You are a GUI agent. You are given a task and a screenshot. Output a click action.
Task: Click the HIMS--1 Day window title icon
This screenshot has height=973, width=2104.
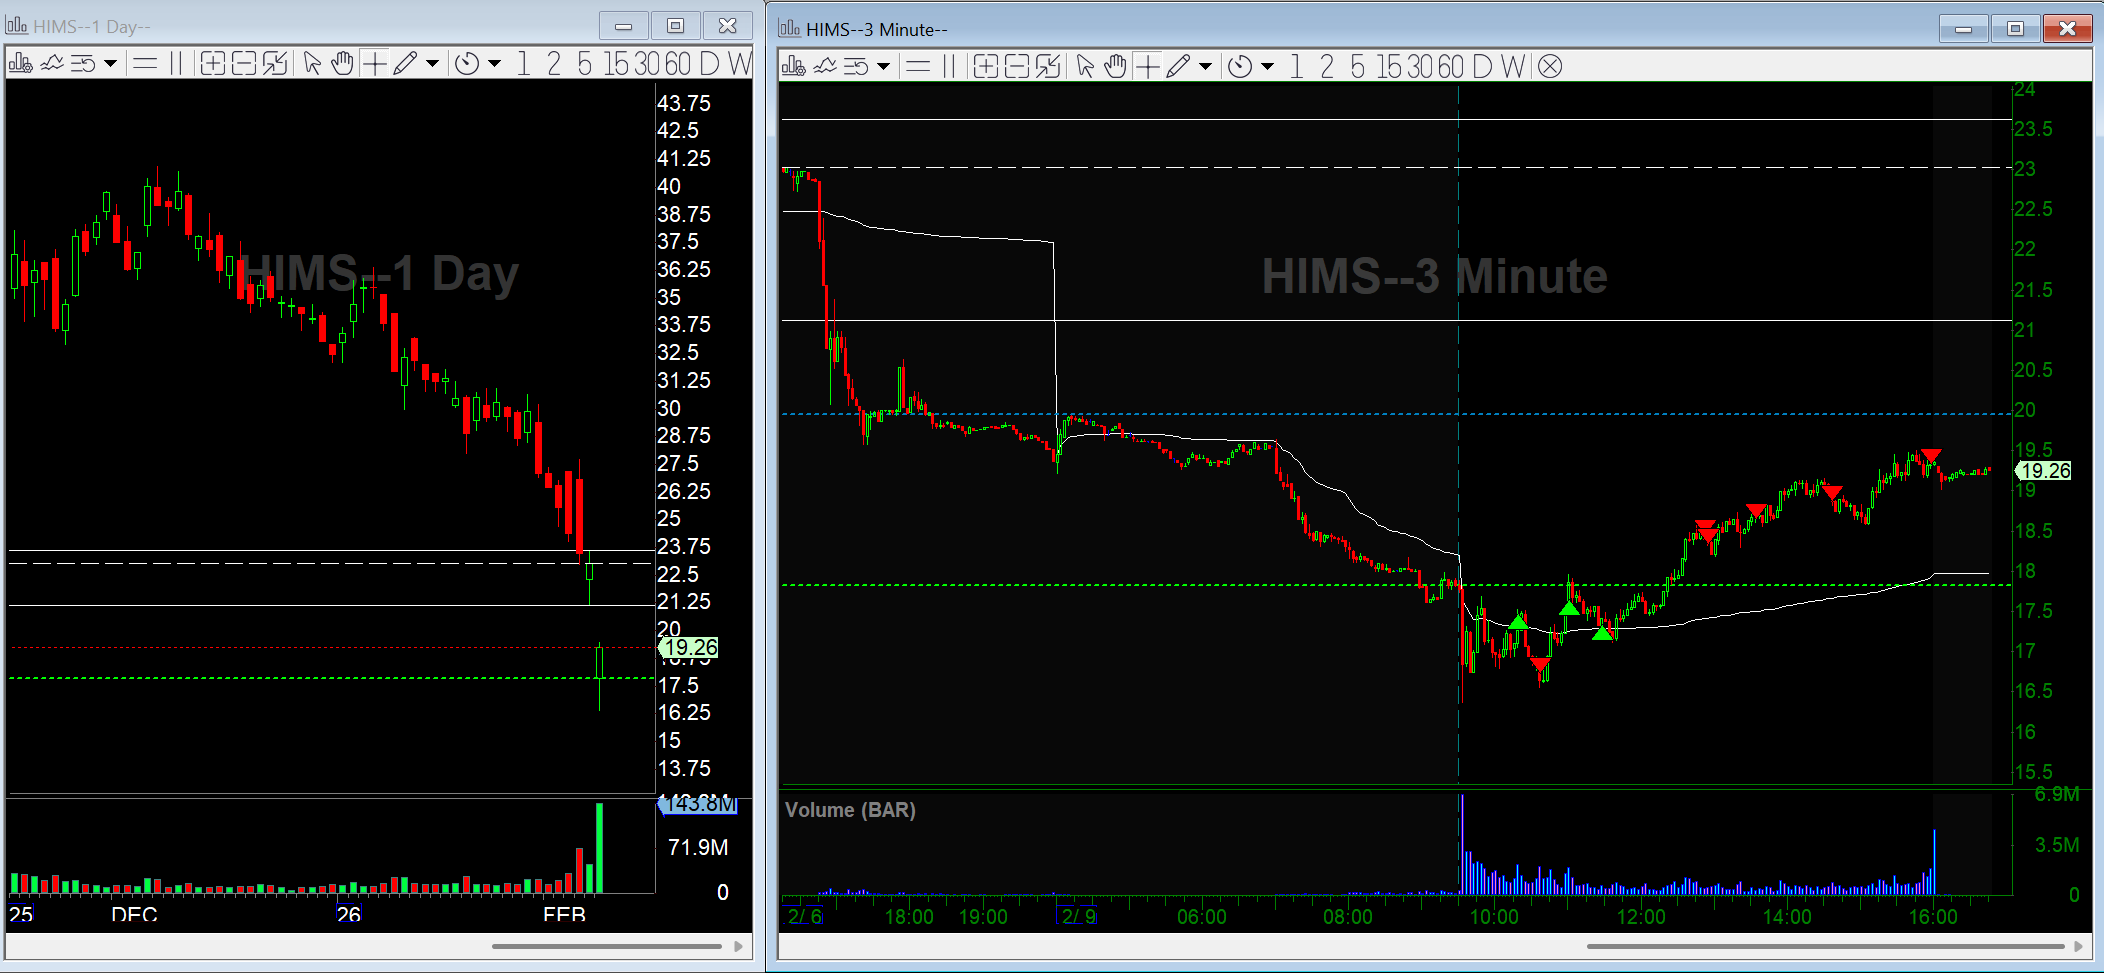tap(17, 26)
